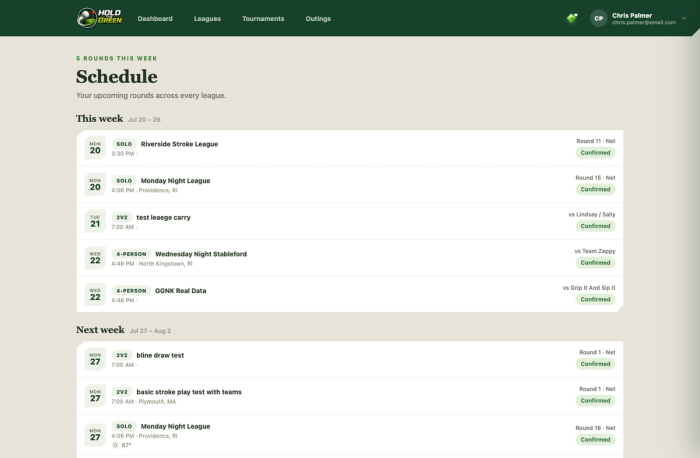Click the SOLO tag on Riverside Stroke League

click(x=124, y=144)
